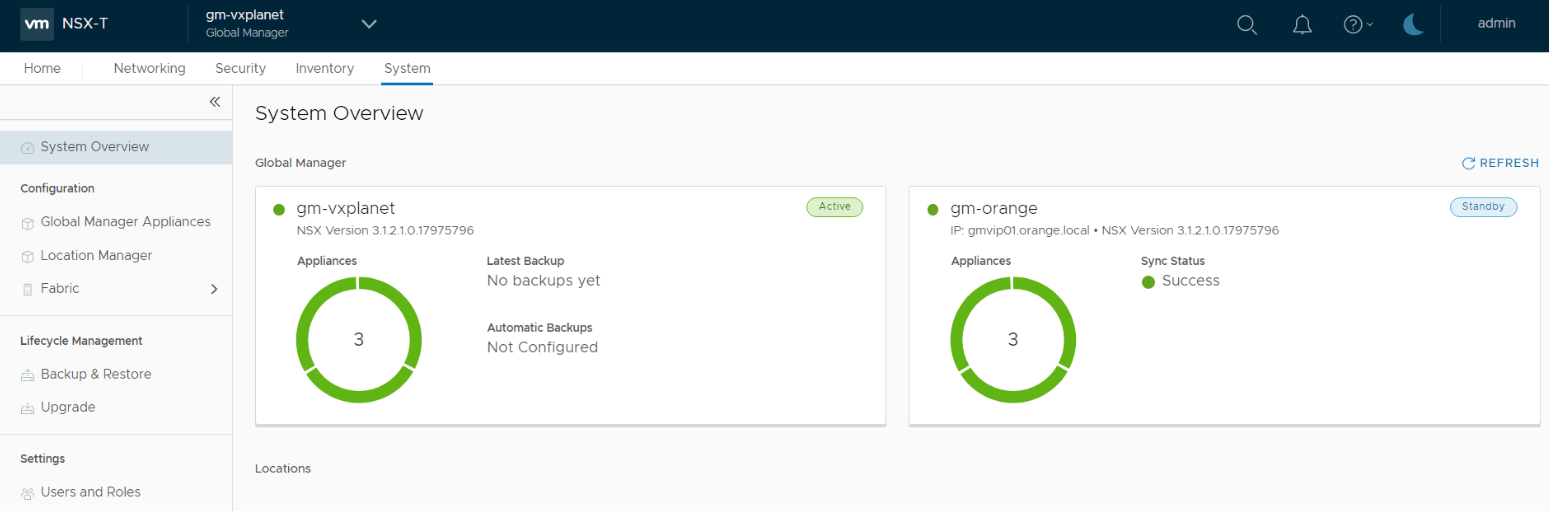Click the gm-orange card title
Image resolution: width=1549 pixels, height=511 pixels.
tap(994, 209)
